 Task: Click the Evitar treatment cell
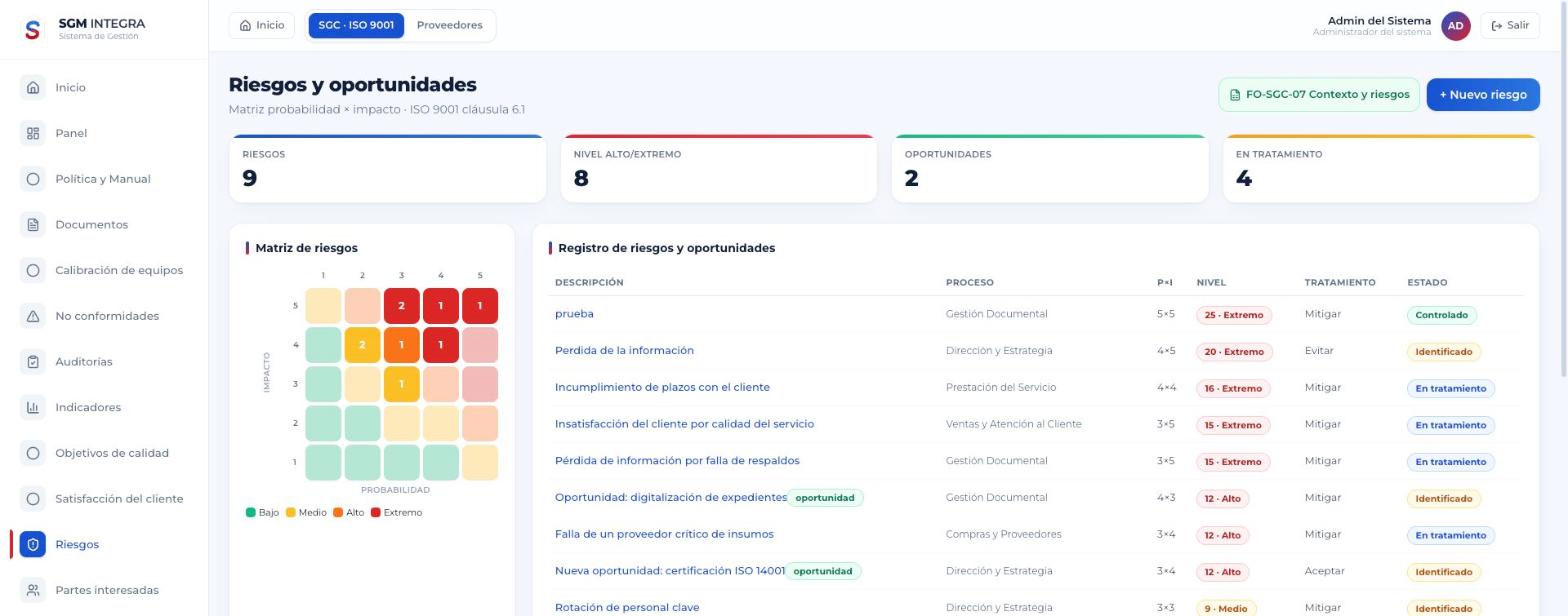(1319, 351)
